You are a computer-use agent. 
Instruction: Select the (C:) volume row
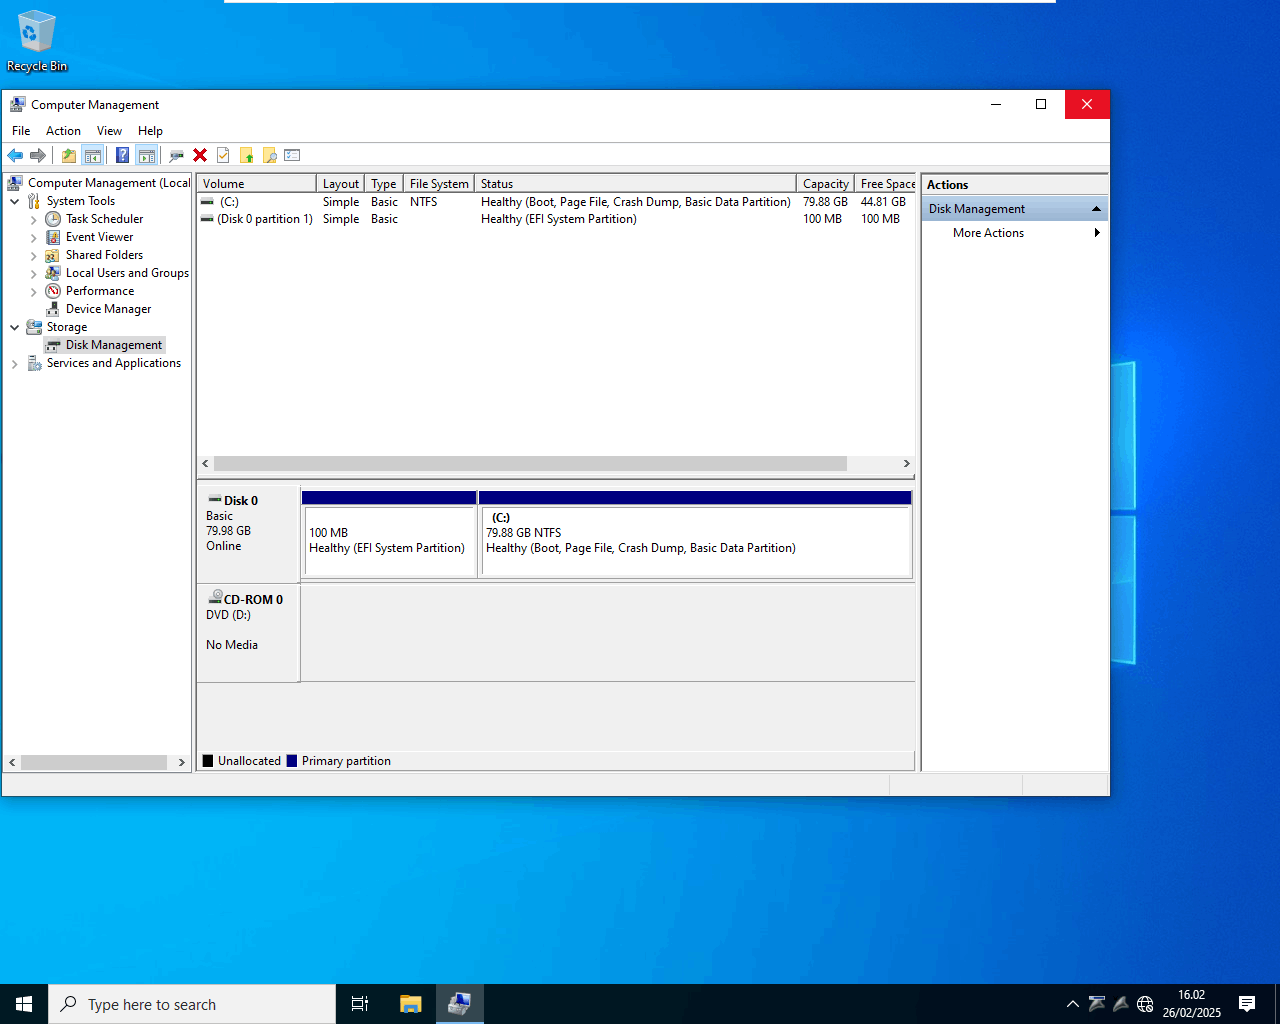click(556, 202)
